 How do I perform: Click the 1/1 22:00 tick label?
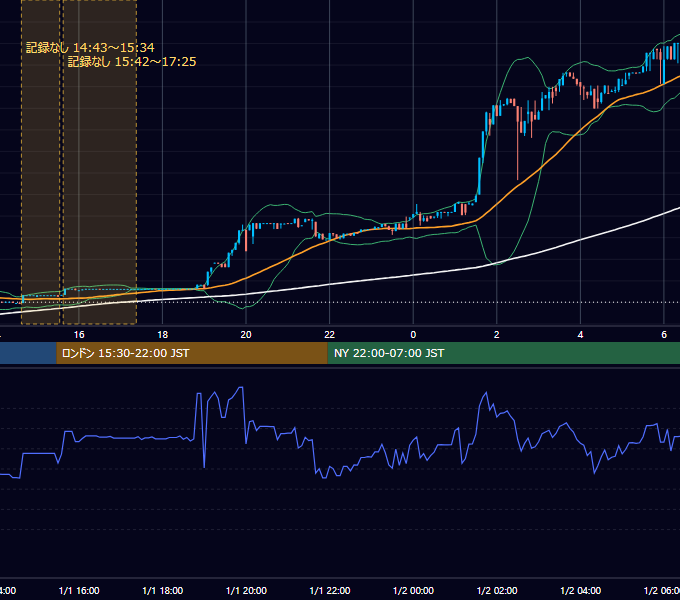[x=330, y=591]
